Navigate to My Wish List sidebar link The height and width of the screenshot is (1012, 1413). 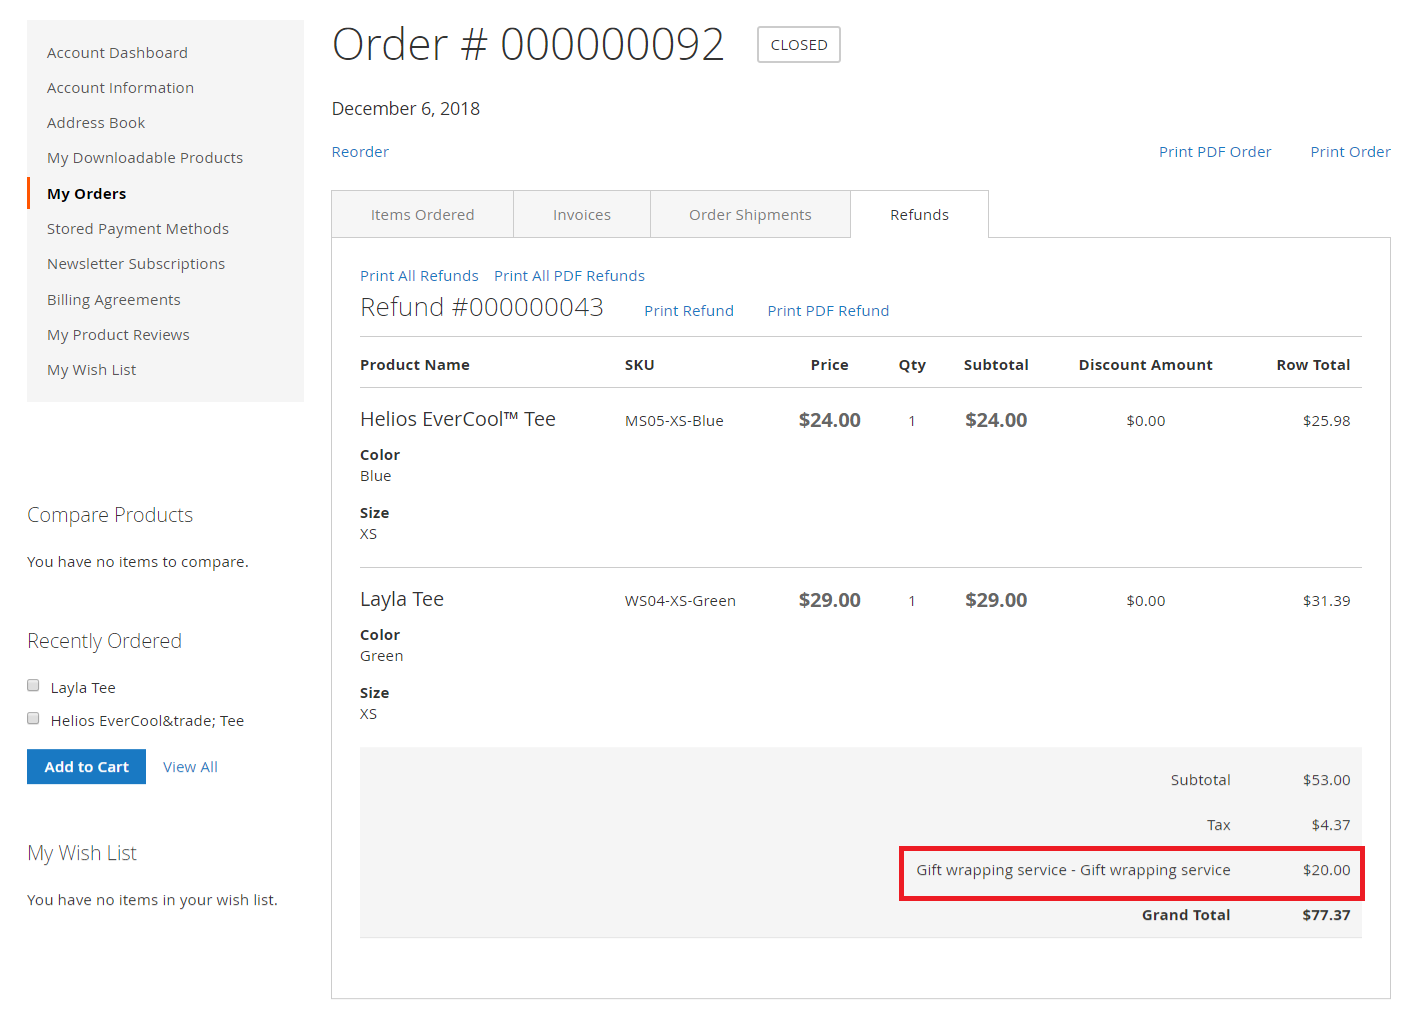(x=92, y=370)
